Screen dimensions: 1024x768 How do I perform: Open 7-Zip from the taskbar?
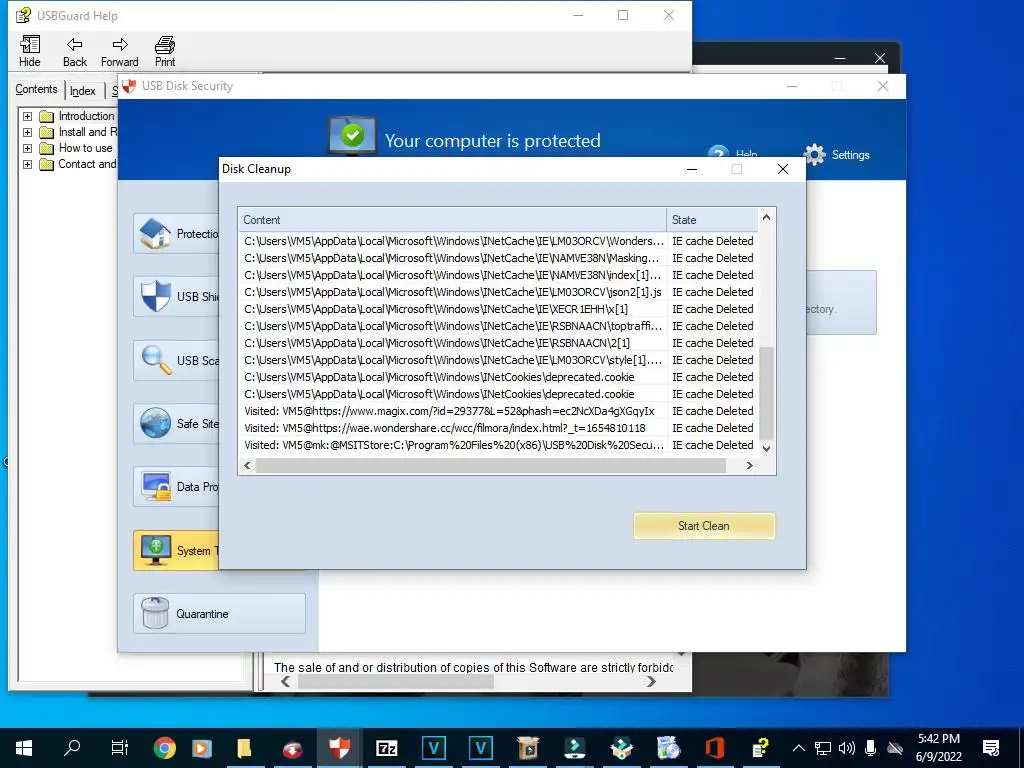click(x=387, y=748)
